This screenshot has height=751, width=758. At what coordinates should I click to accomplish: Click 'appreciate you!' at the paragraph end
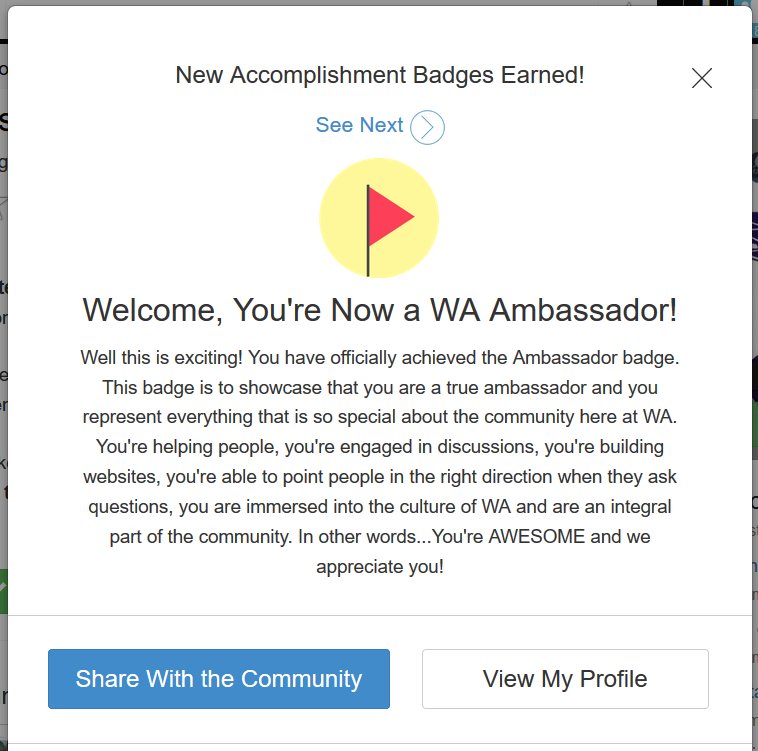pyautogui.click(x=379, y=566)
